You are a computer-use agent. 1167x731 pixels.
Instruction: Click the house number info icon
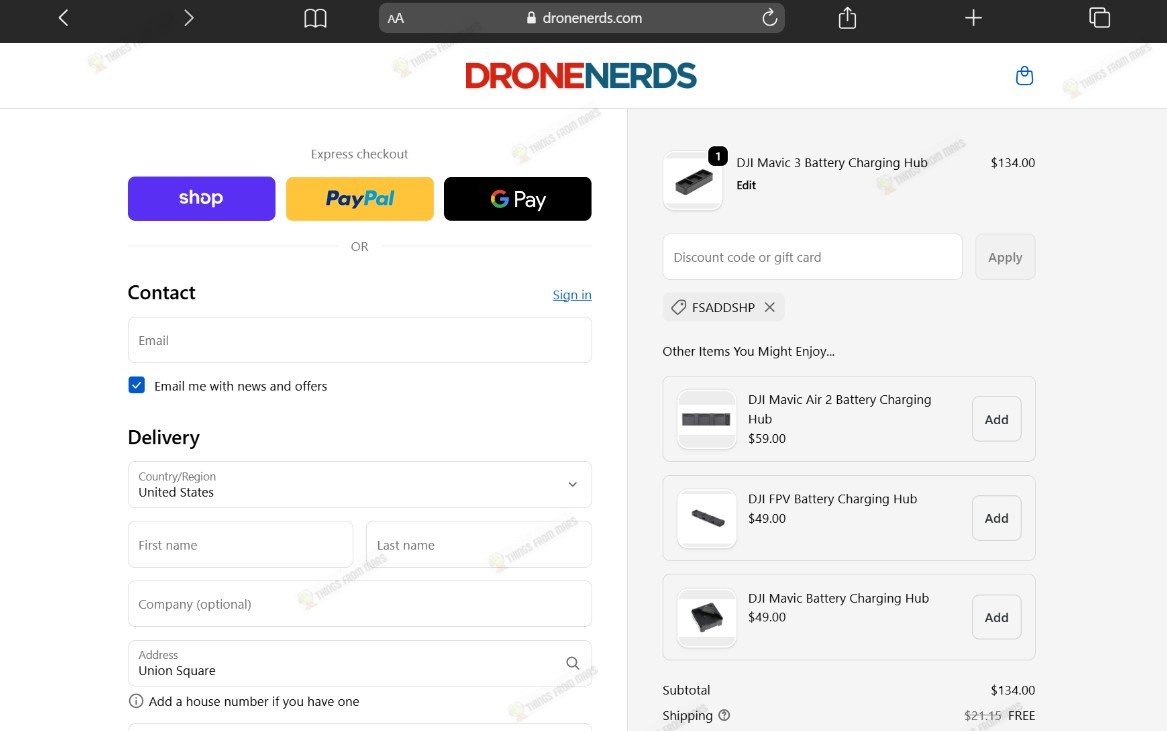tap(136, 701)
